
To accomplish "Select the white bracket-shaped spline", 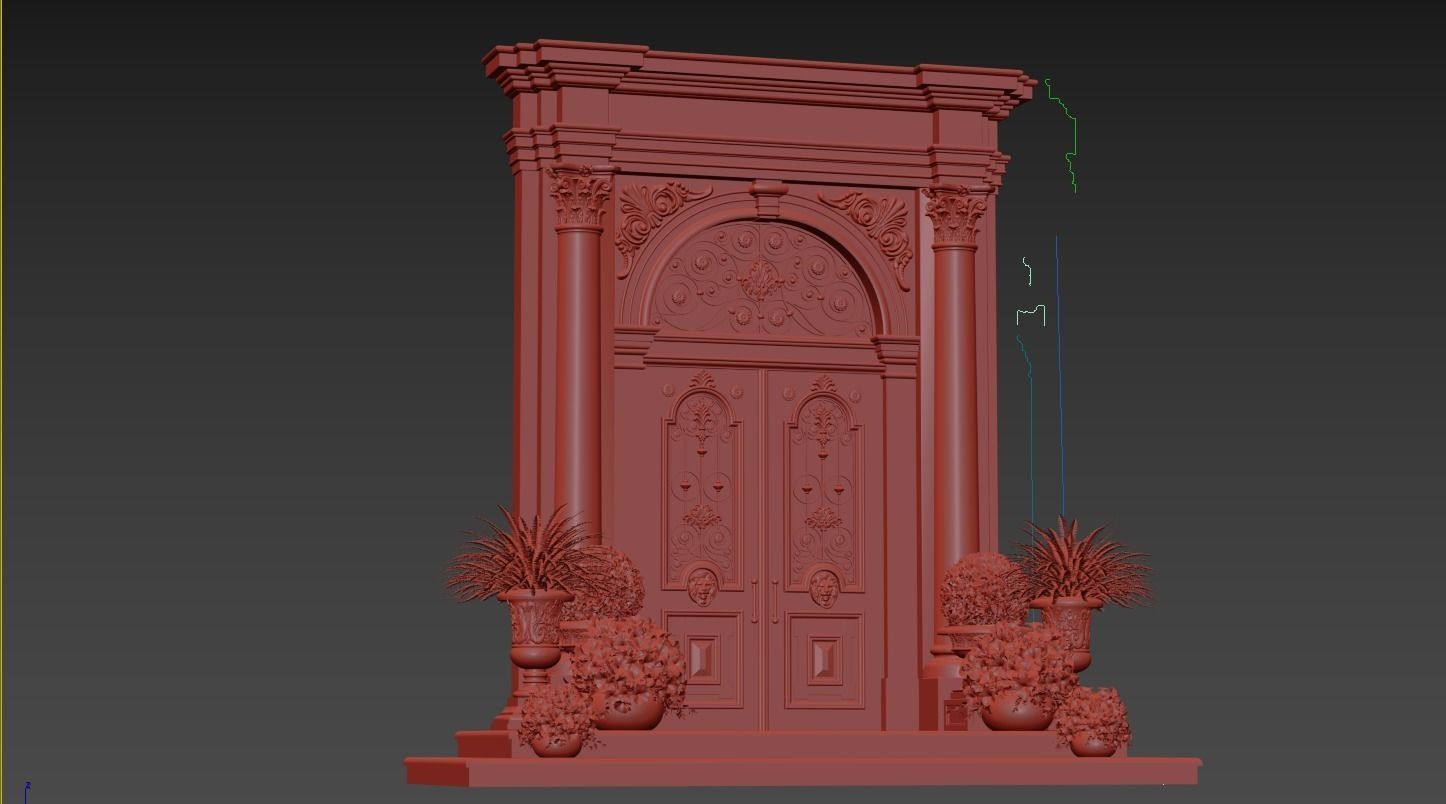I will [x=1031, y=315].
